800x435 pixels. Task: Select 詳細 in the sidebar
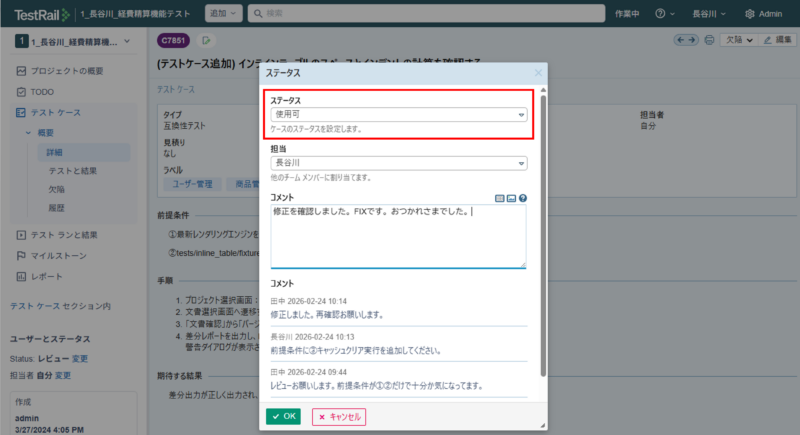click(x=84, y=152)
